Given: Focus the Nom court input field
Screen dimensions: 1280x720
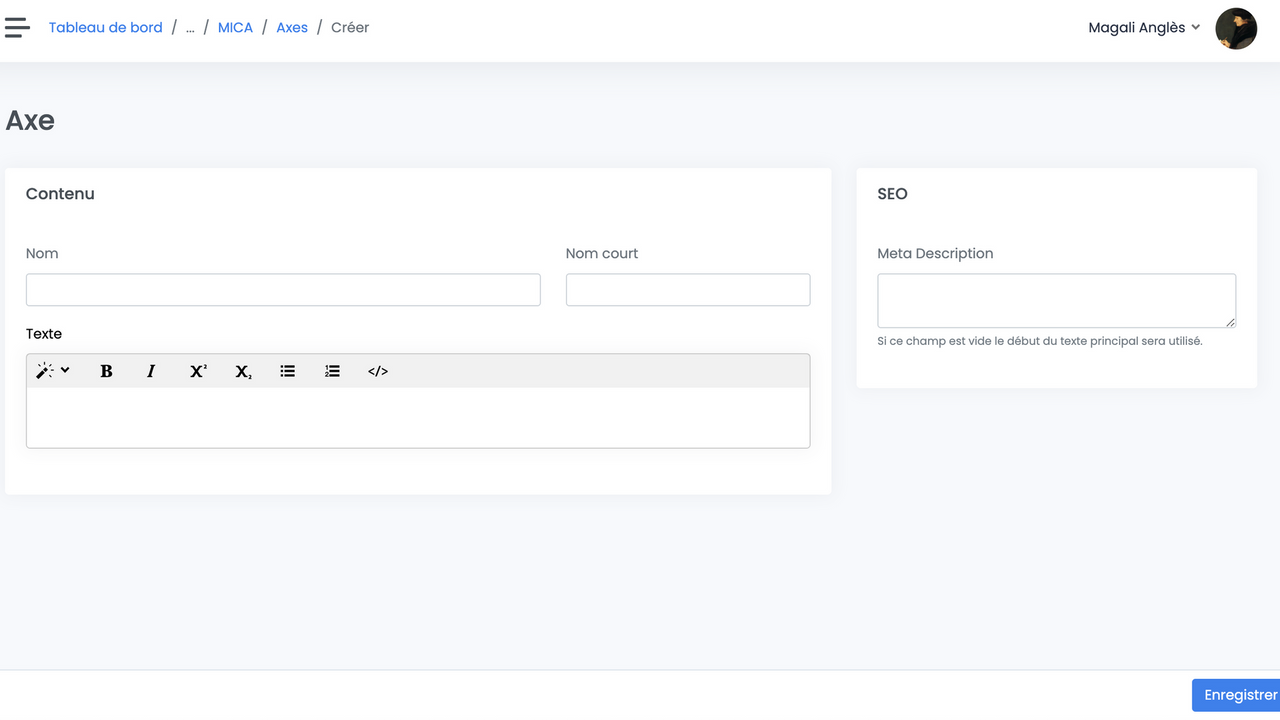Looking at the screenshot, I should [x=687, y=290].
